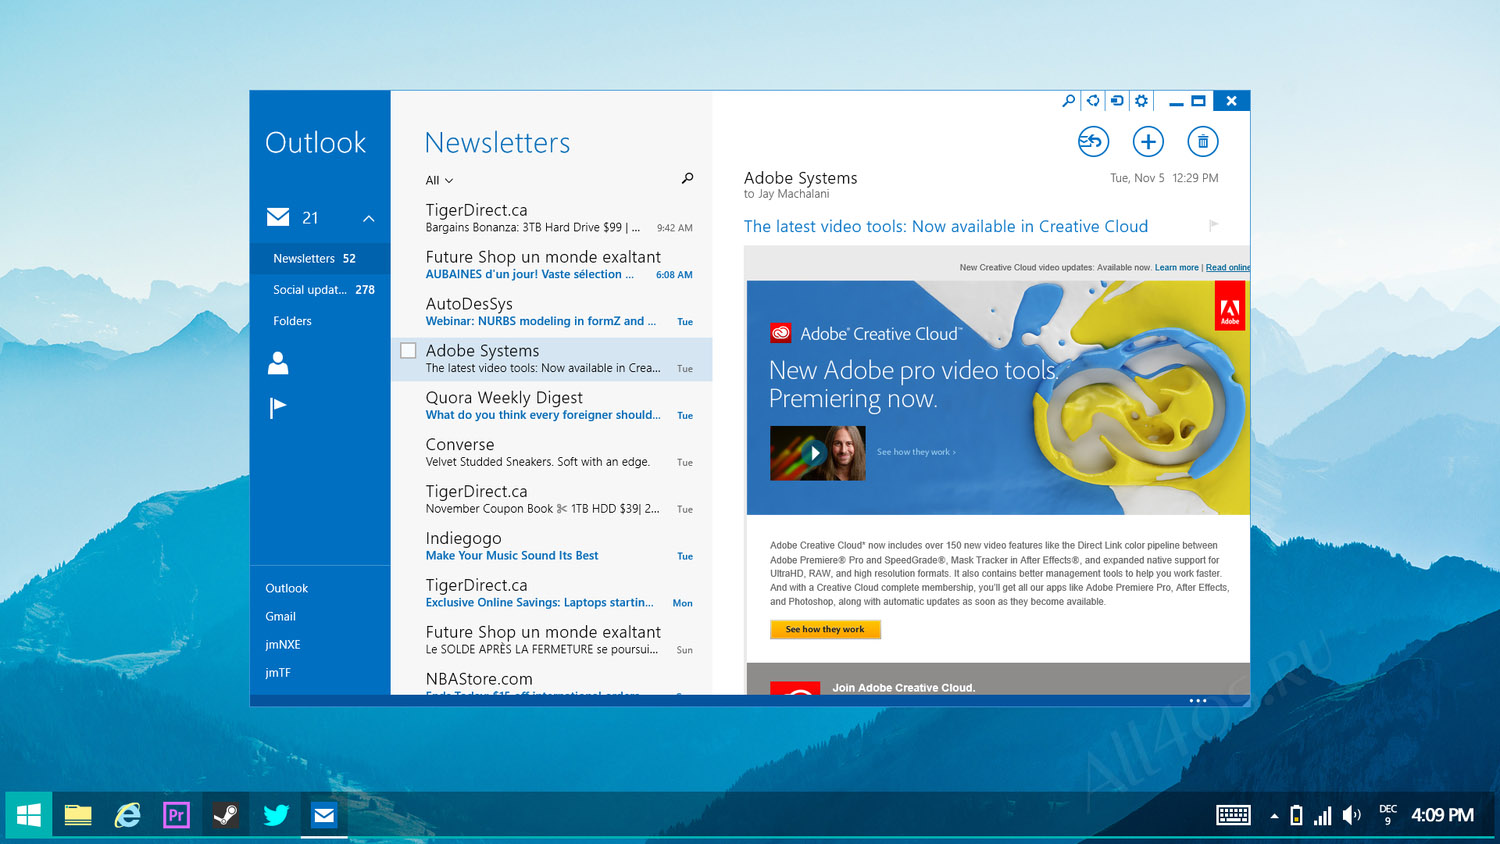Viewport: 1500px width, 844px height.
Task: Collapse the inbox folder chevron
Action: [x=368, y=218]
